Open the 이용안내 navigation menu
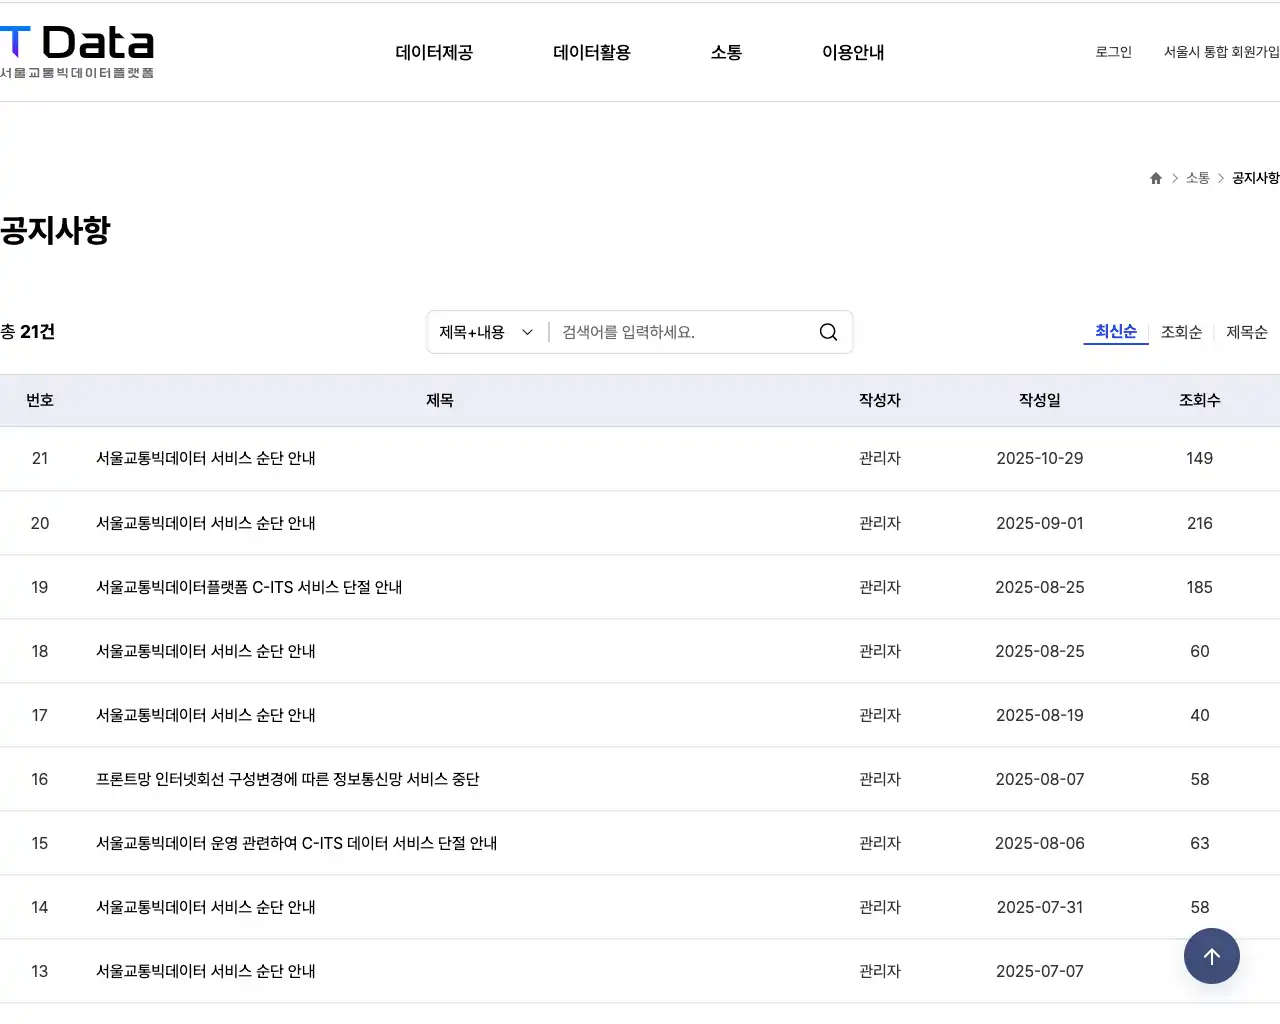1280x1024 pixels. coord(852,52)
